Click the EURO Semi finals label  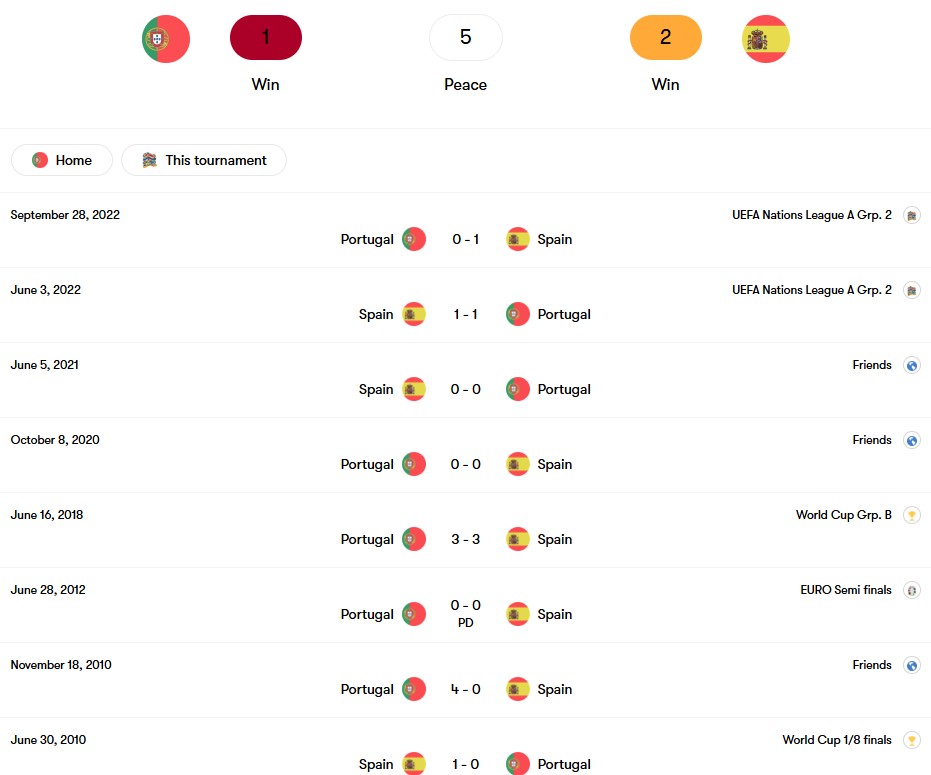(846, 590)
